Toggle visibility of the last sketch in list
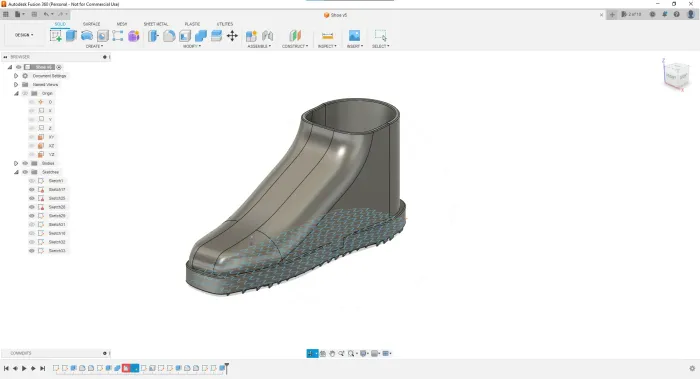The height and width of the screenshot is (379, 700). 32,251
